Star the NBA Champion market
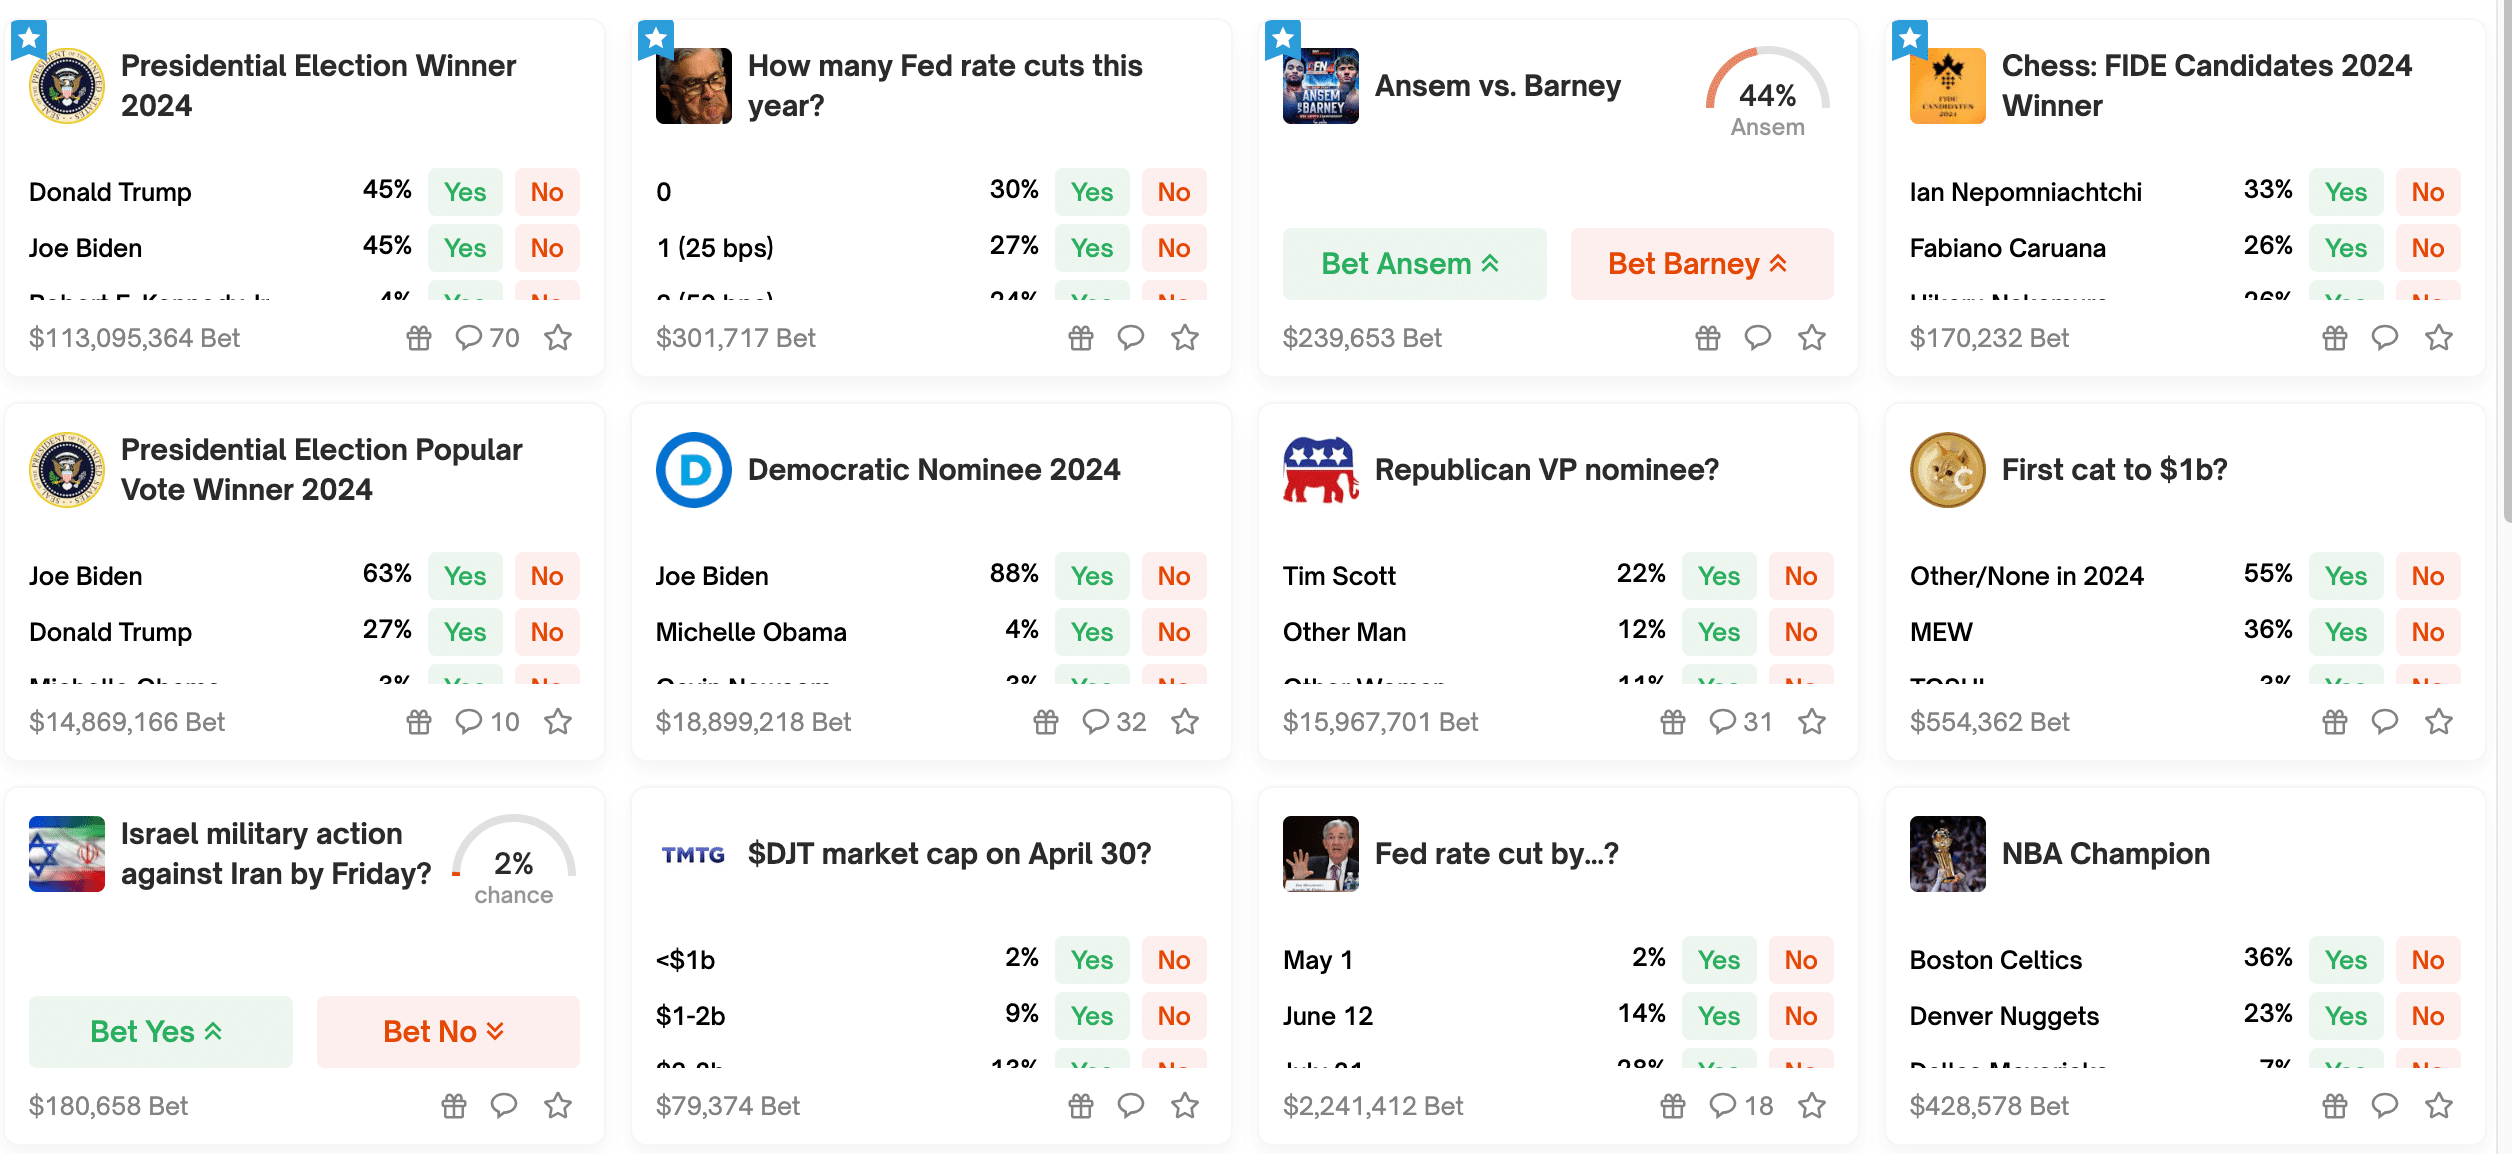This screenshot has height=1154, width=2512. point(2439,1106)
